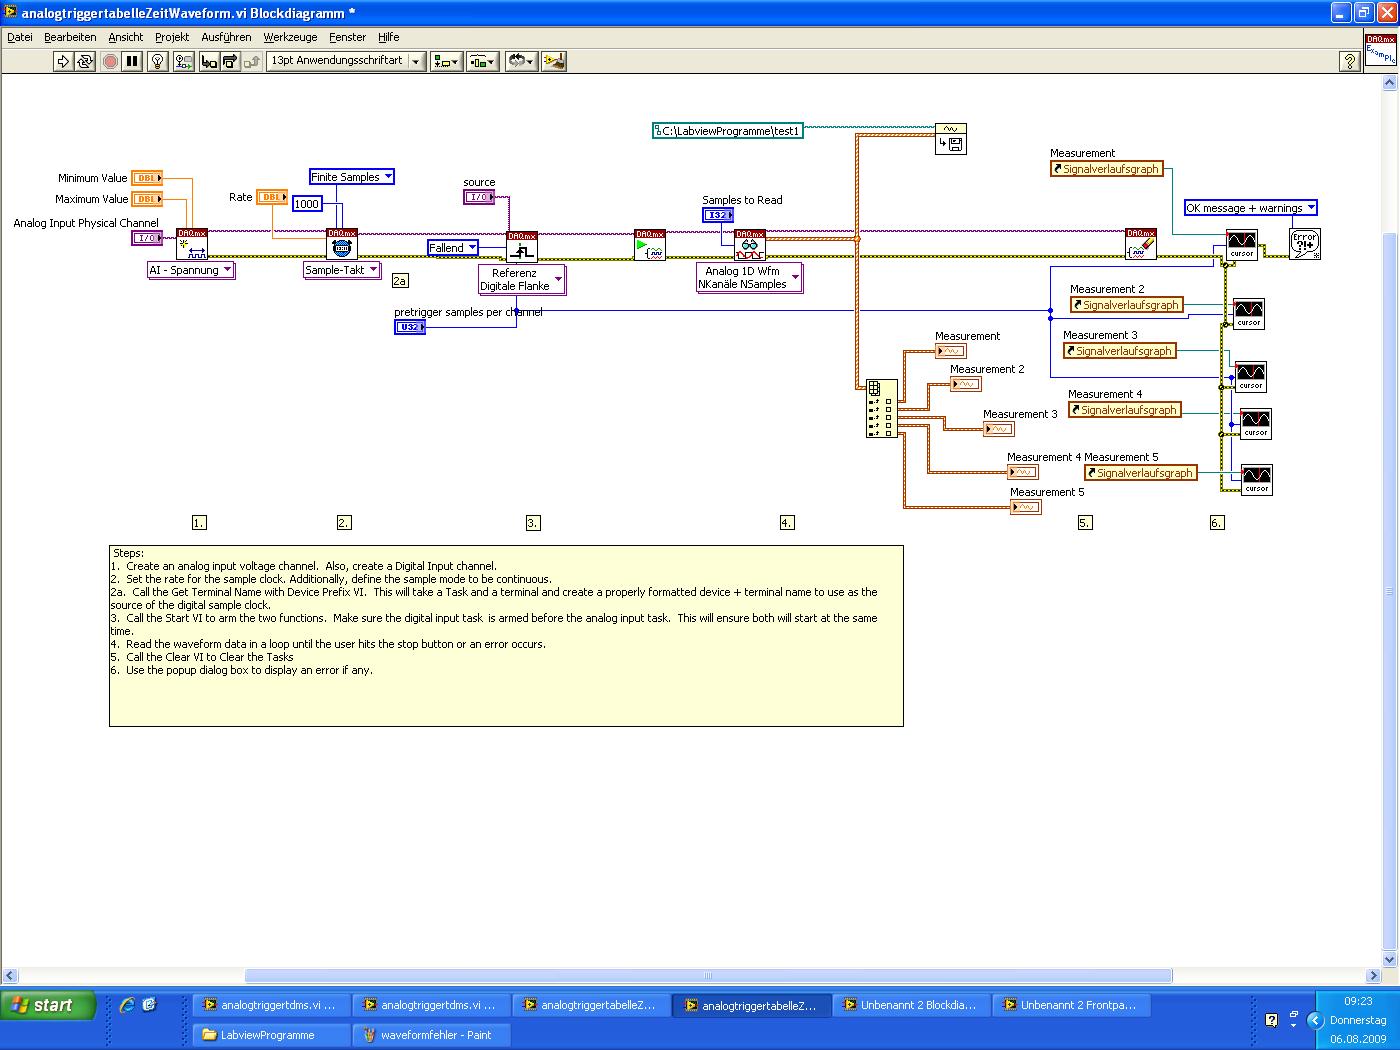Click the Simple Error Handler node
The image size is (1400, 1050).
click(1304, 244)
